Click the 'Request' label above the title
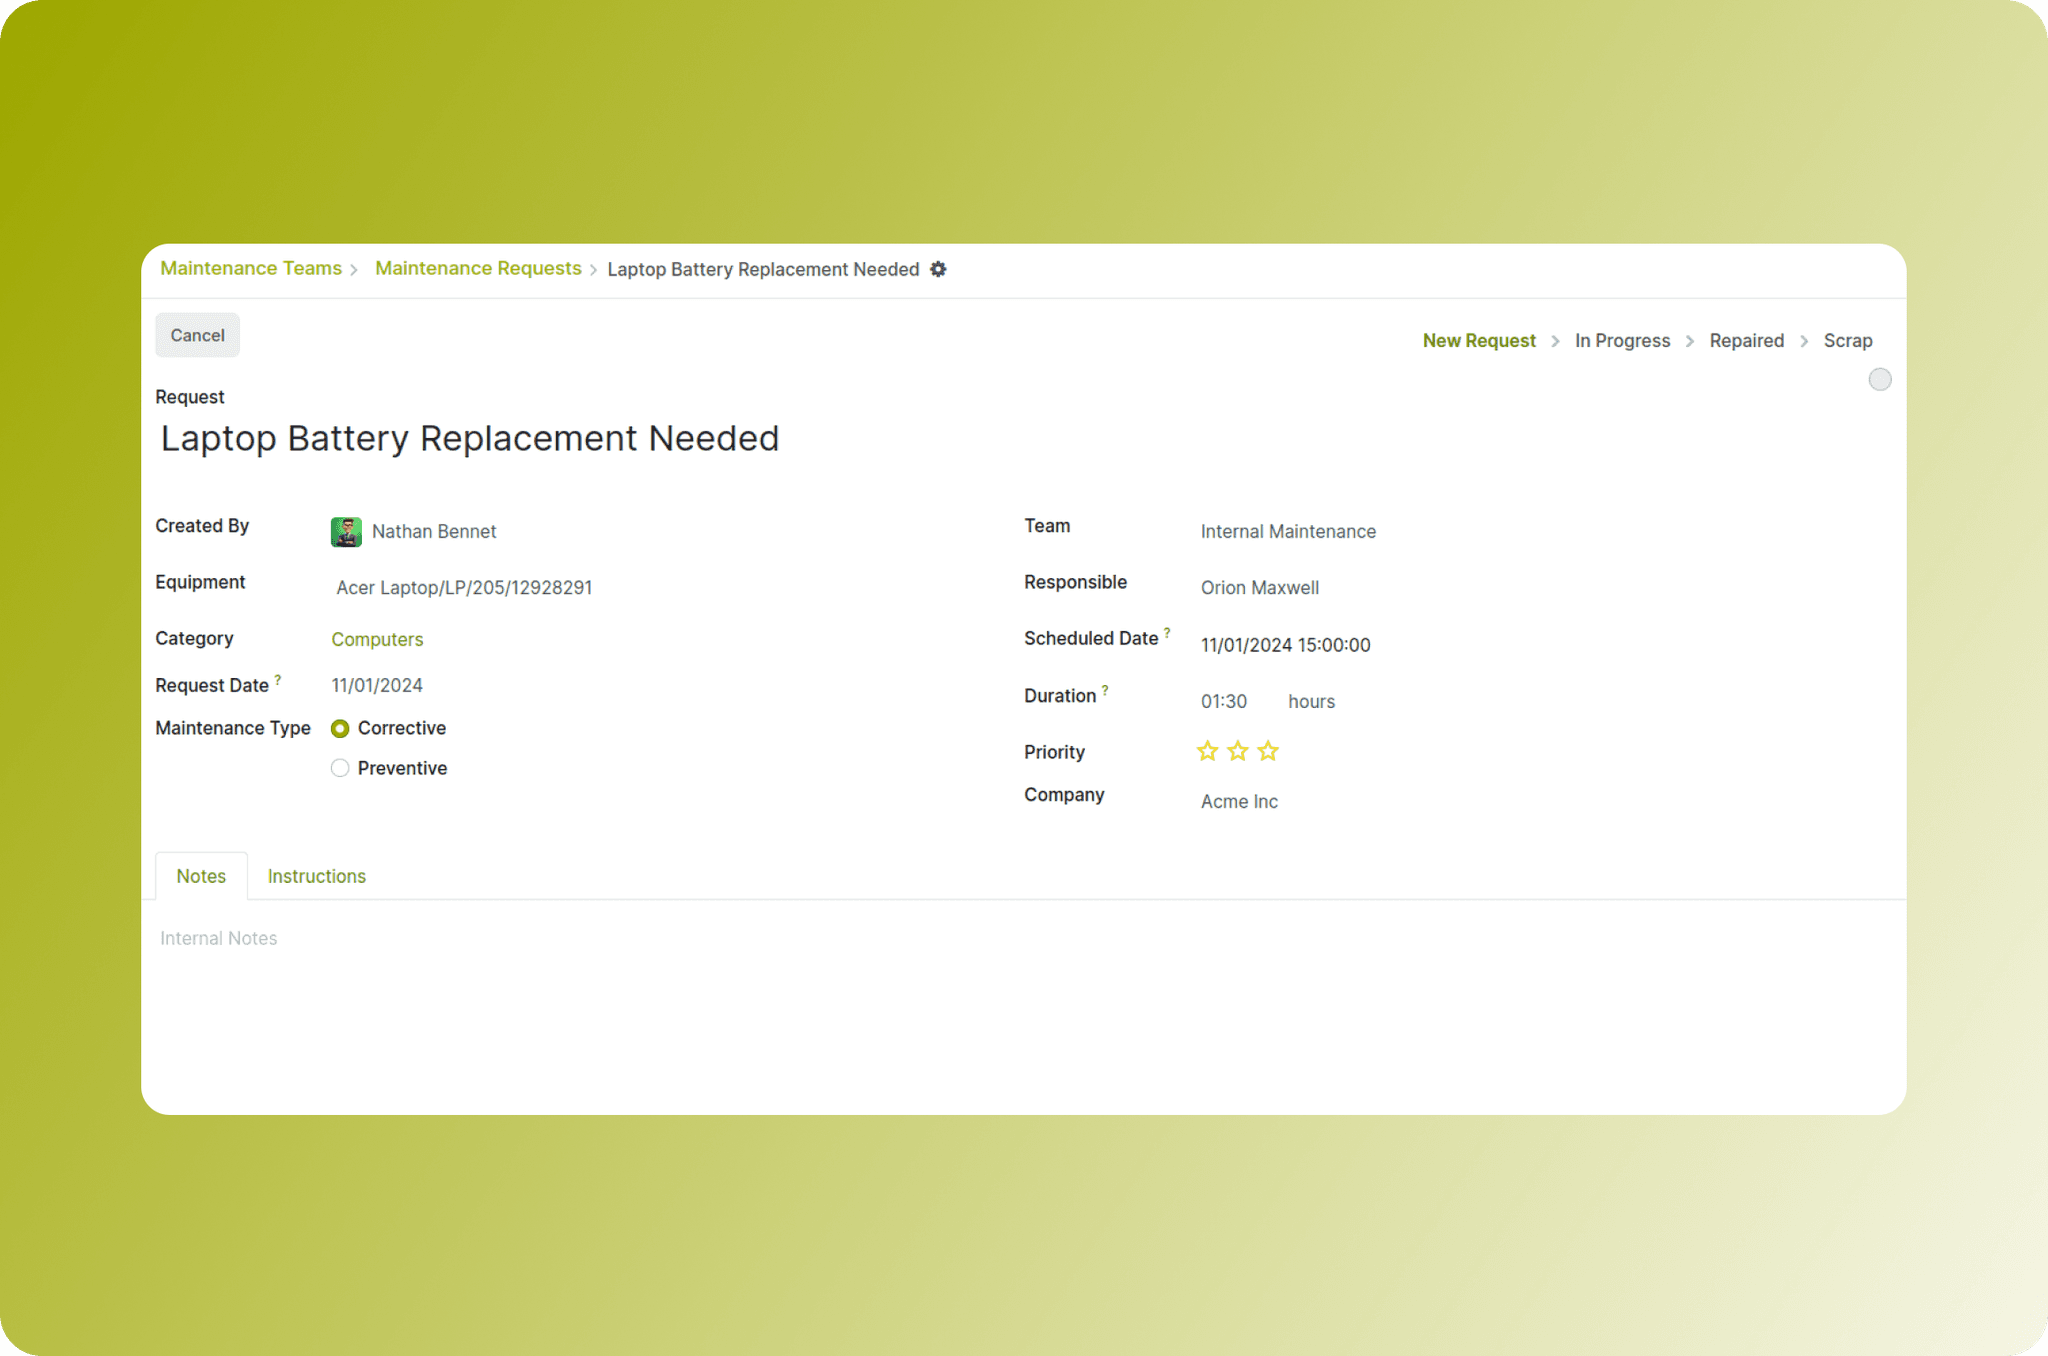This screenshot has width=2048, height=1356. 190,397
